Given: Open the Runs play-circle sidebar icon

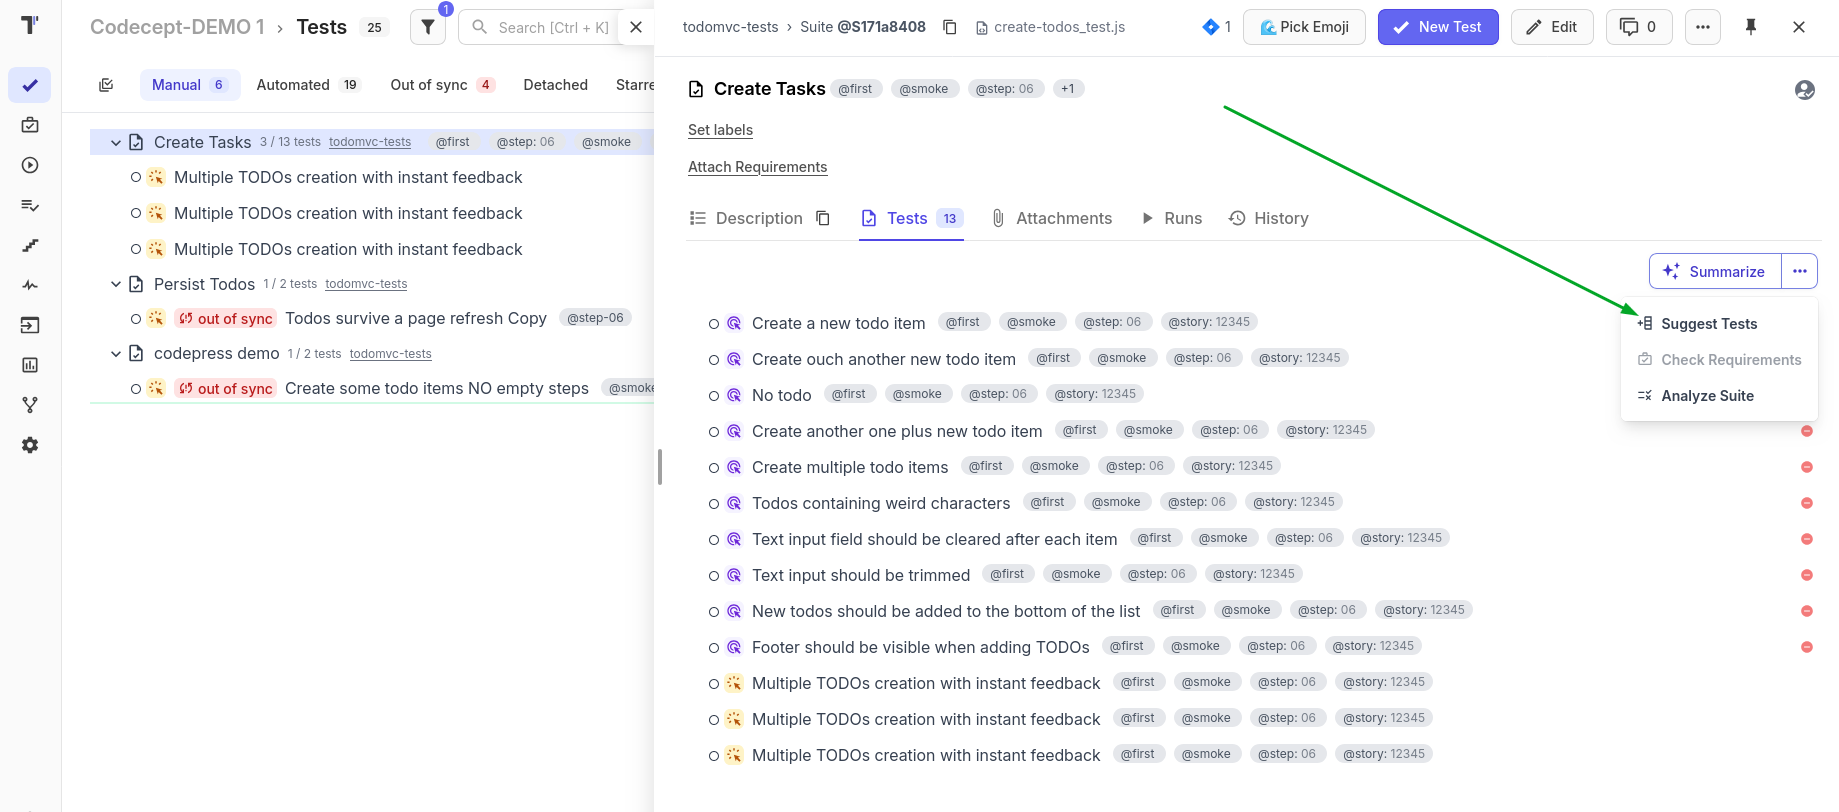Looking at the screenshot, I should (30, 165).
